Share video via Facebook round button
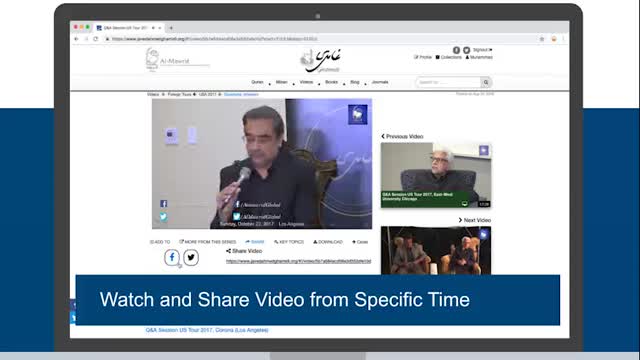 pyautogui.click(x=172, y=257)
